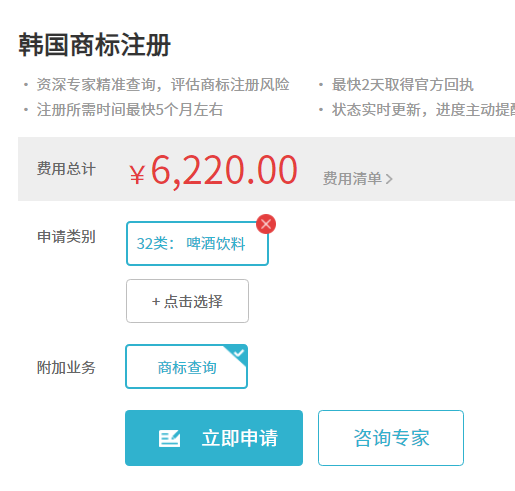Click the plus sign in 点击选择

pyautogui.click(x=156, y=302)
